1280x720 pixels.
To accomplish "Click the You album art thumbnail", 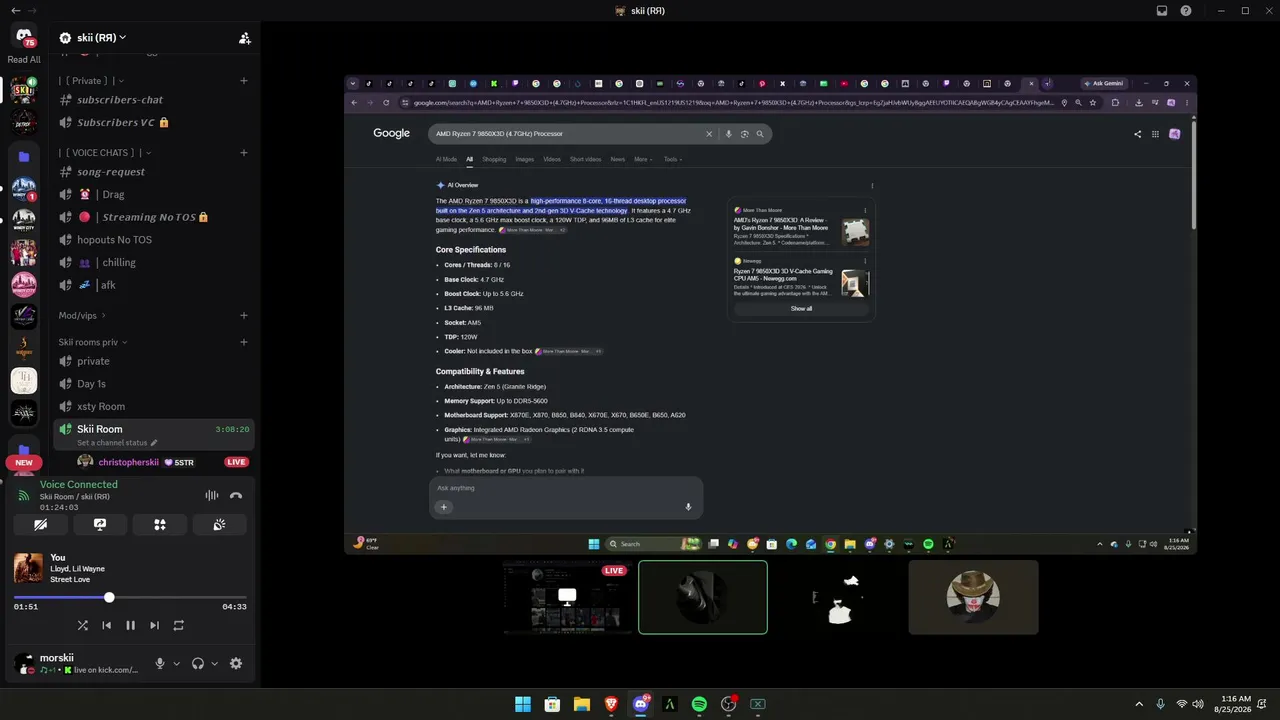I will coord(28,568).
